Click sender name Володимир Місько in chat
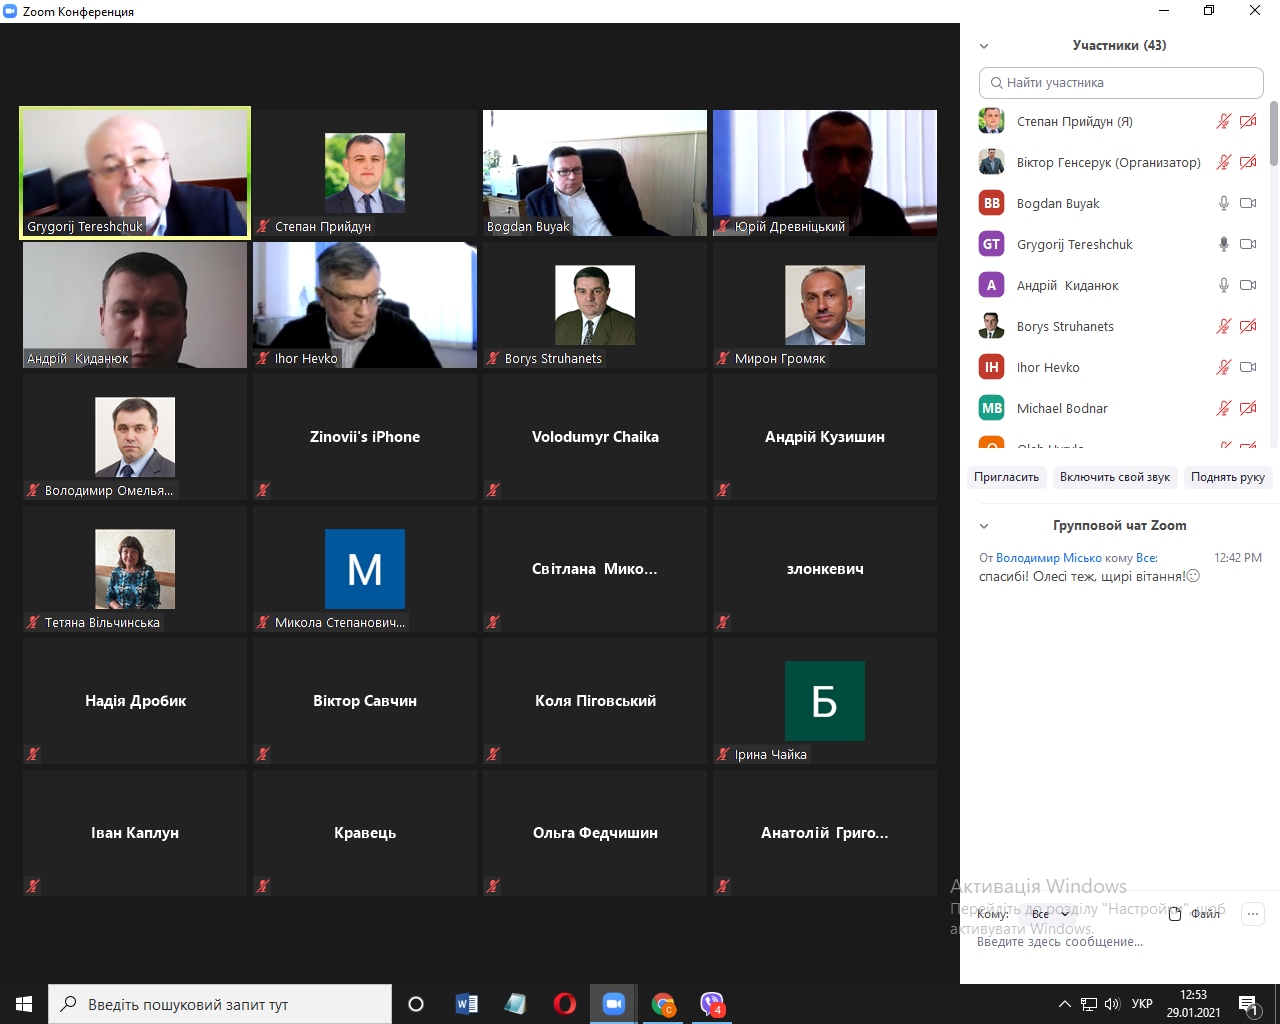1280x1024 pixels. point(1048,558)
